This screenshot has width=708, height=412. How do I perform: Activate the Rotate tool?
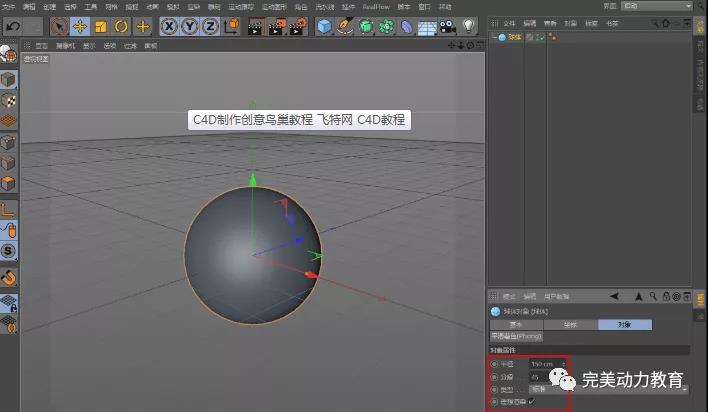point(121,25)
